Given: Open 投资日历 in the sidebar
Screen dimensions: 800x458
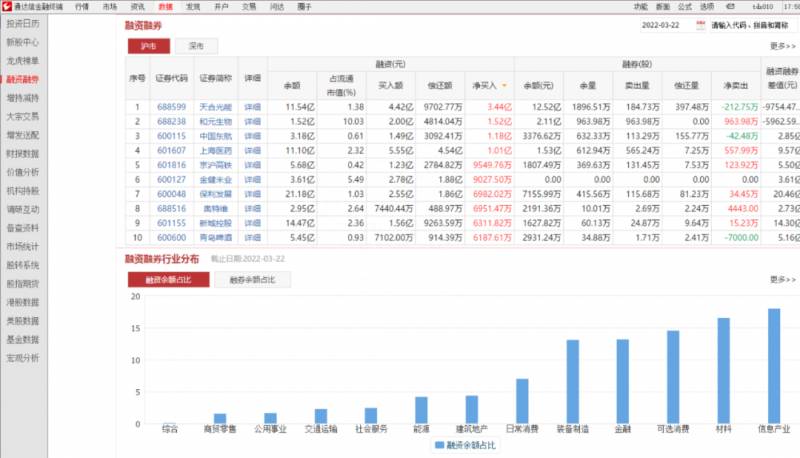Looking at the screenshot, I should coord(23,23).
